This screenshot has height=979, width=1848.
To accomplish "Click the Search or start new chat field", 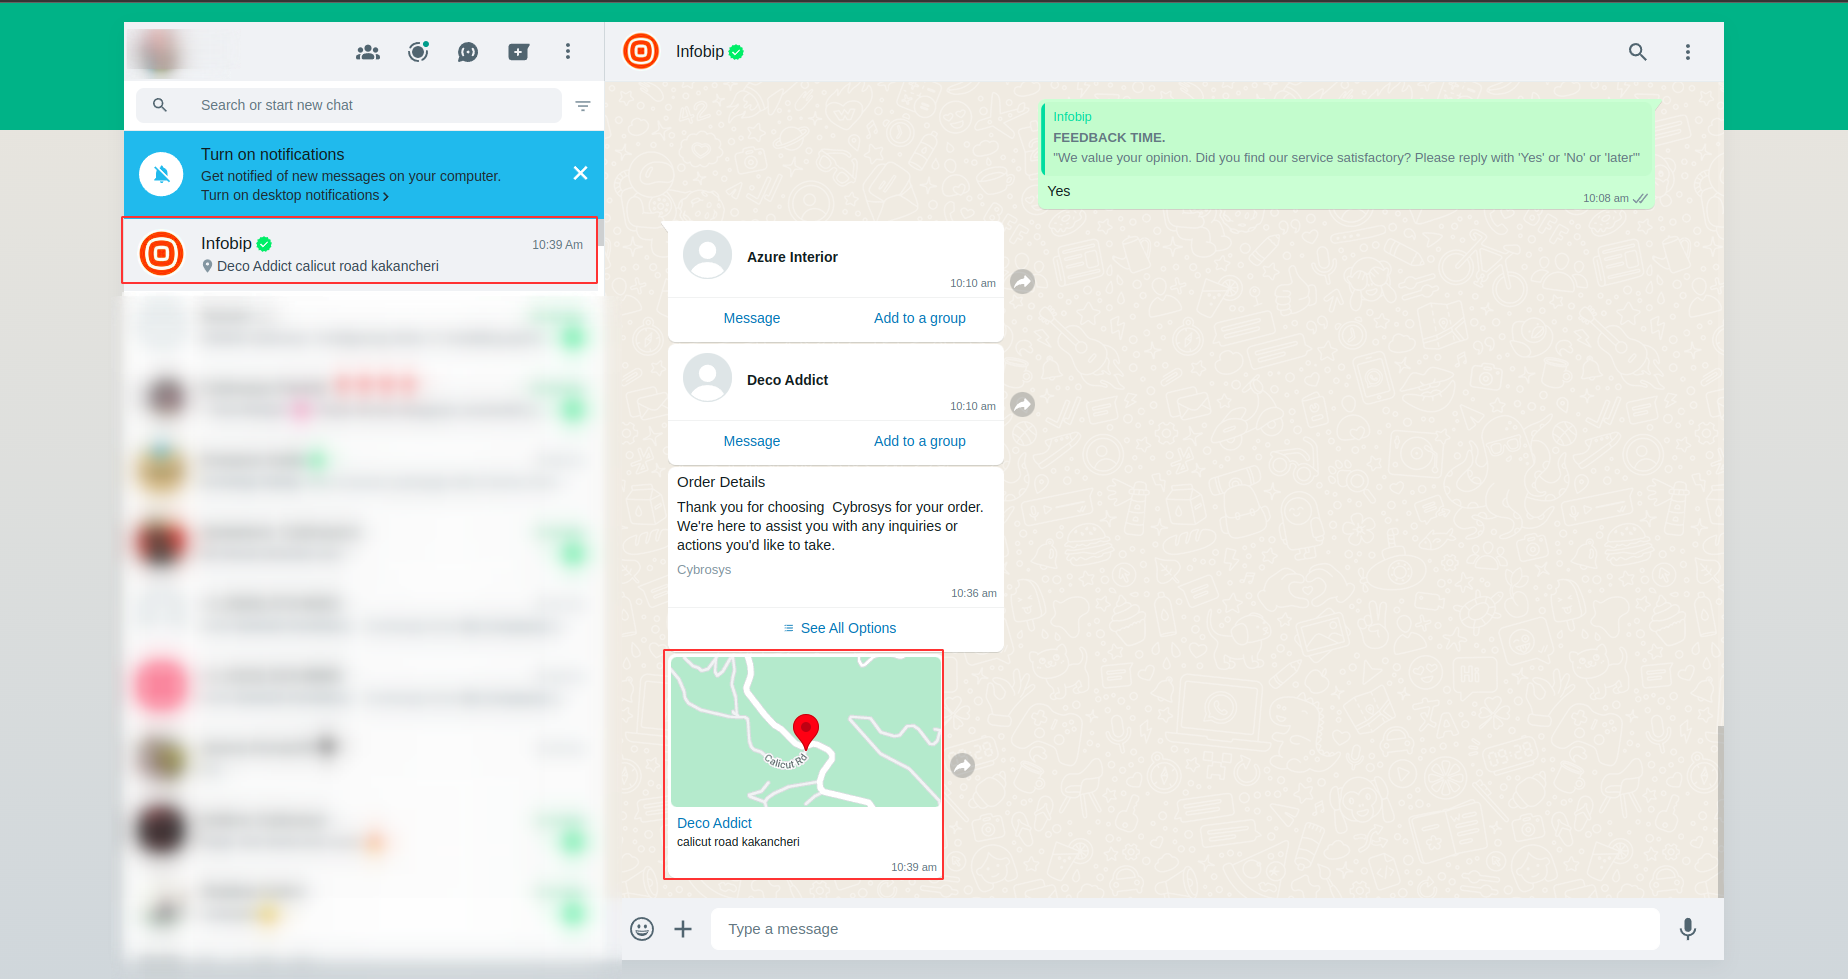I will click(x=348, y=105).
